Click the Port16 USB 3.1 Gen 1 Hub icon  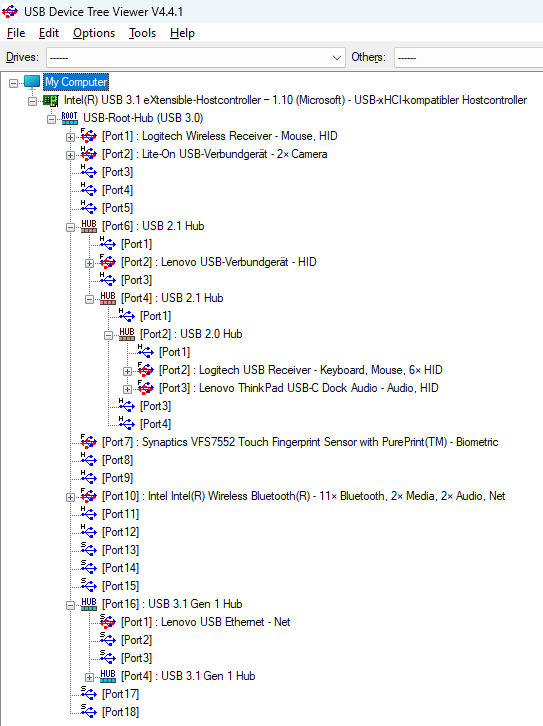pos(88,604)
